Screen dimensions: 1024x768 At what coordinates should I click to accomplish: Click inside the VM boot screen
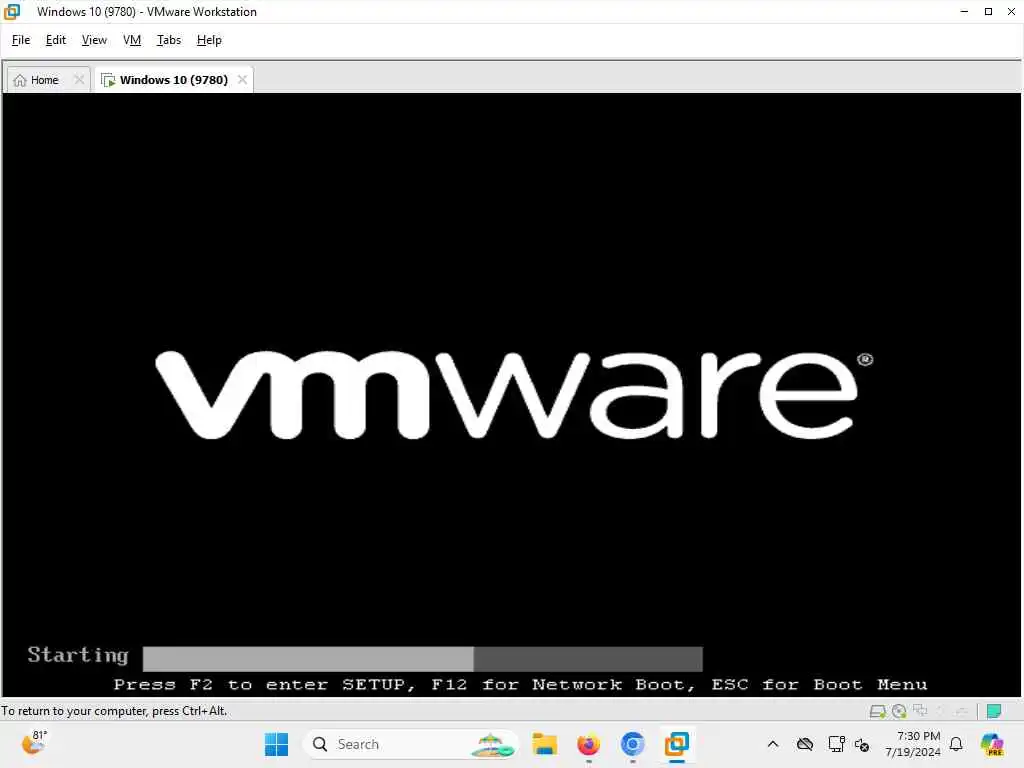pyautogui.click(x=511, y=394)
